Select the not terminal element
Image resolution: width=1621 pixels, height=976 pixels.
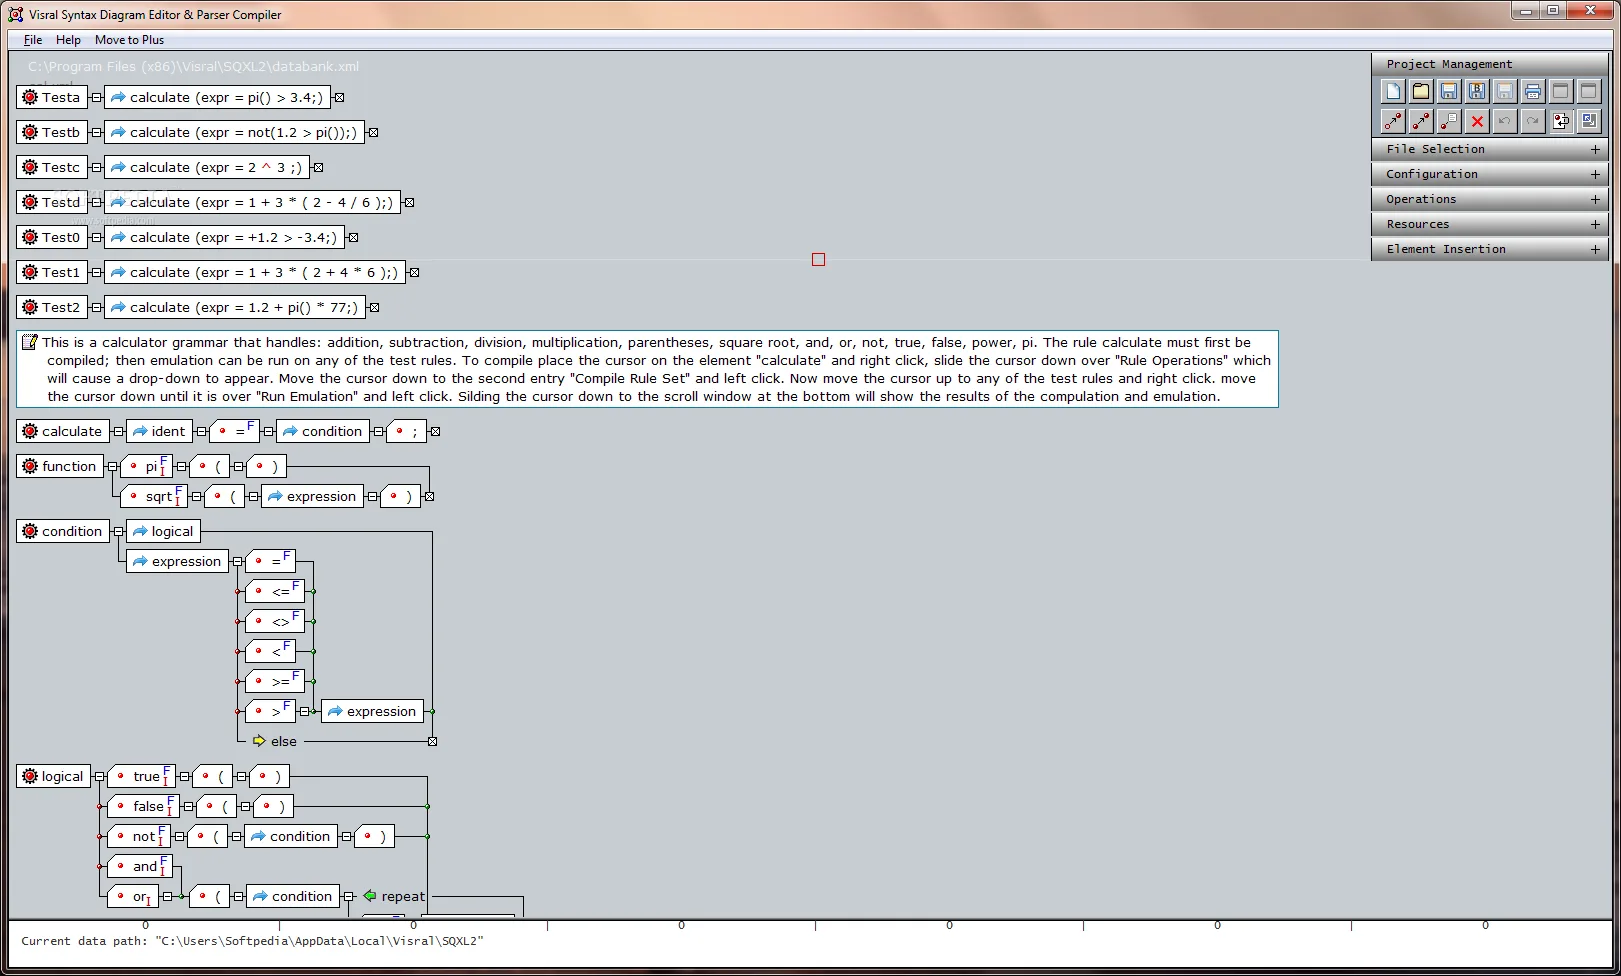tap(138, 836)
